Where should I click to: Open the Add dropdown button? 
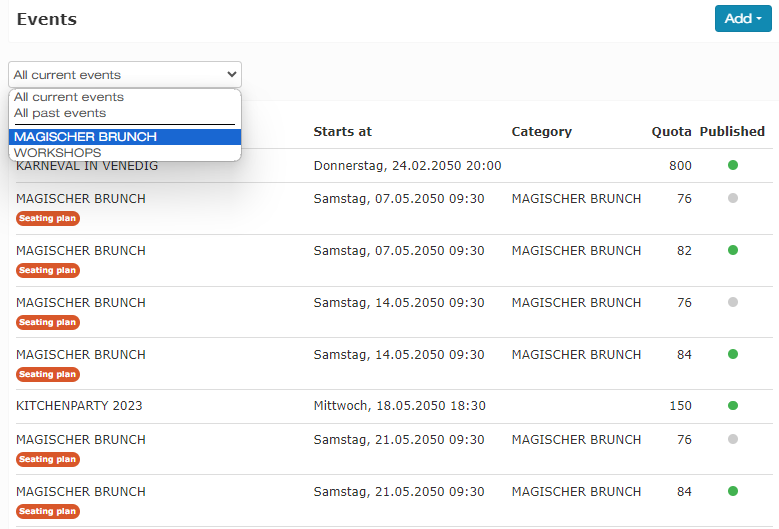click(743, 19)
